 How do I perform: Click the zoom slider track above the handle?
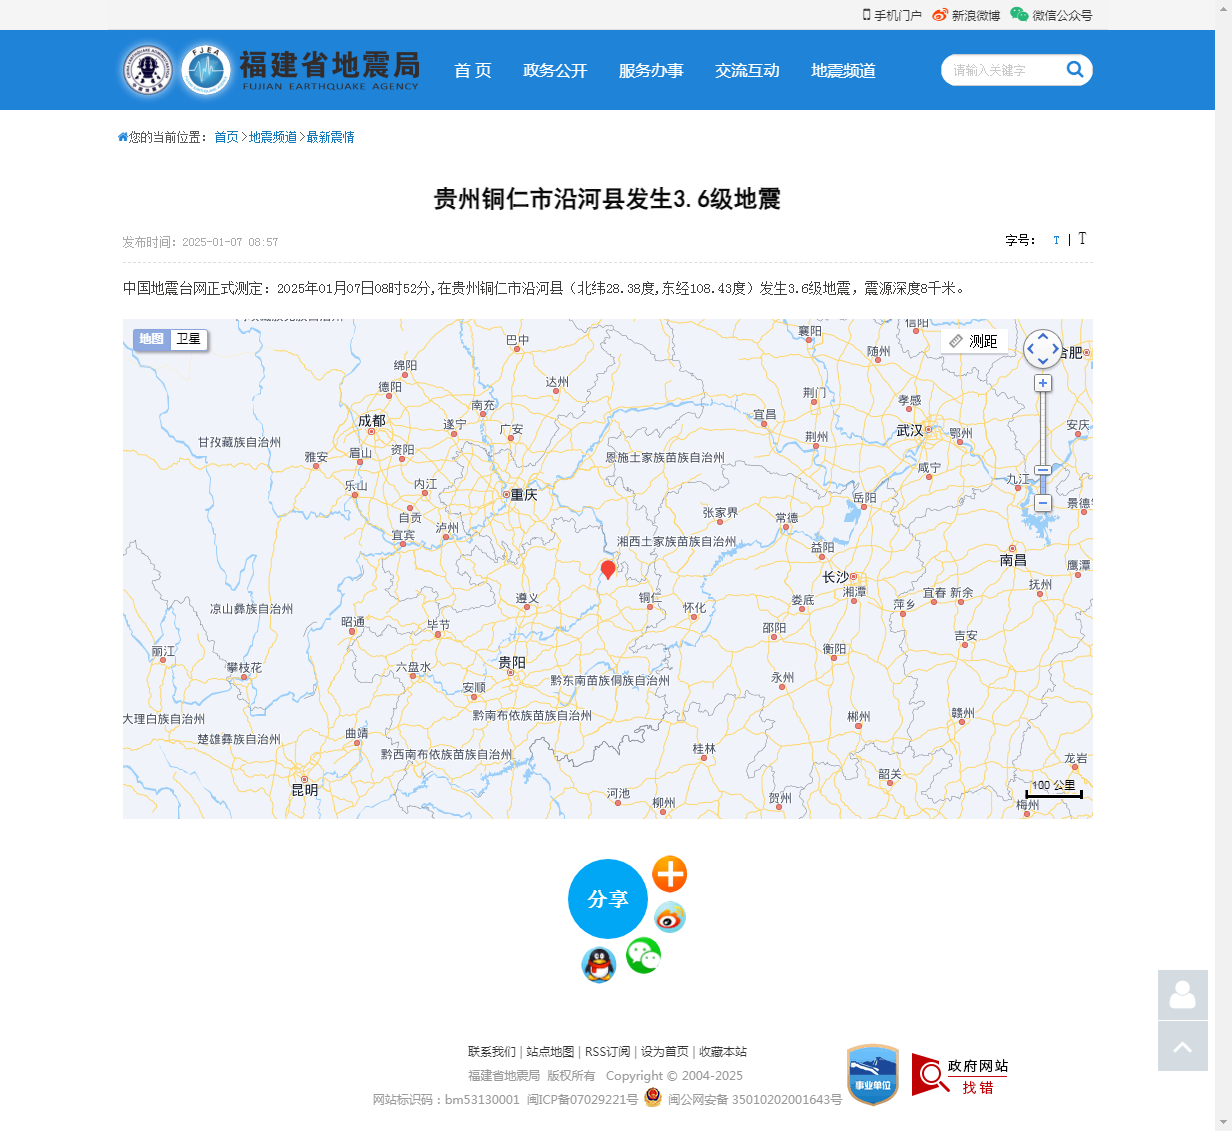1043,427
